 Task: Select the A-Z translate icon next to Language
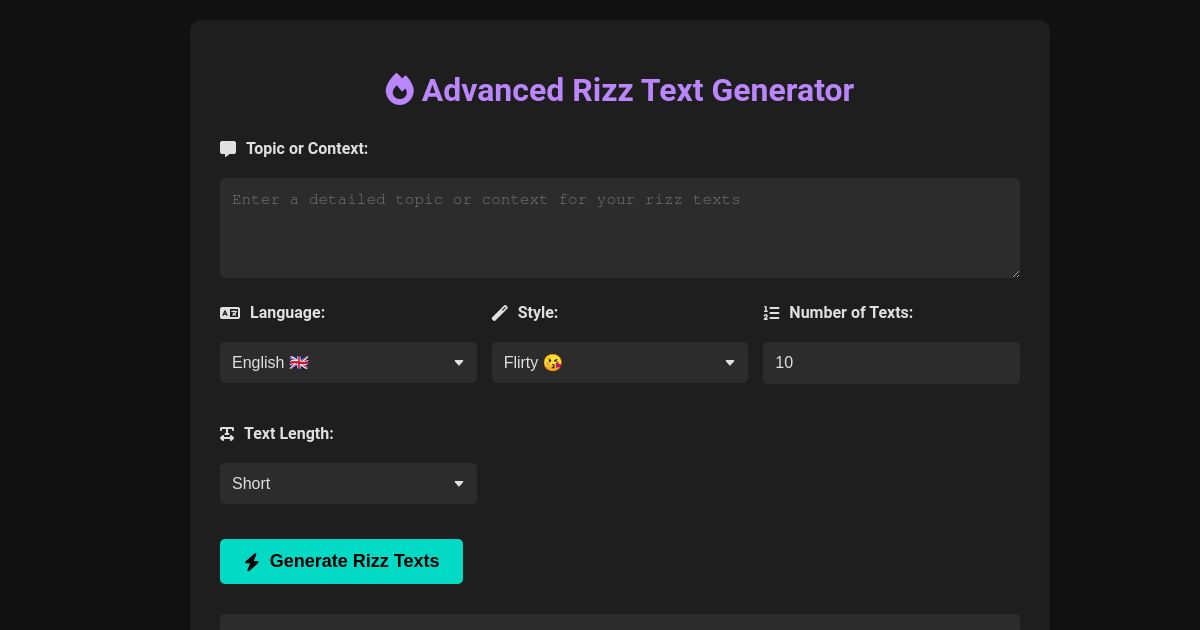(230, 313)
